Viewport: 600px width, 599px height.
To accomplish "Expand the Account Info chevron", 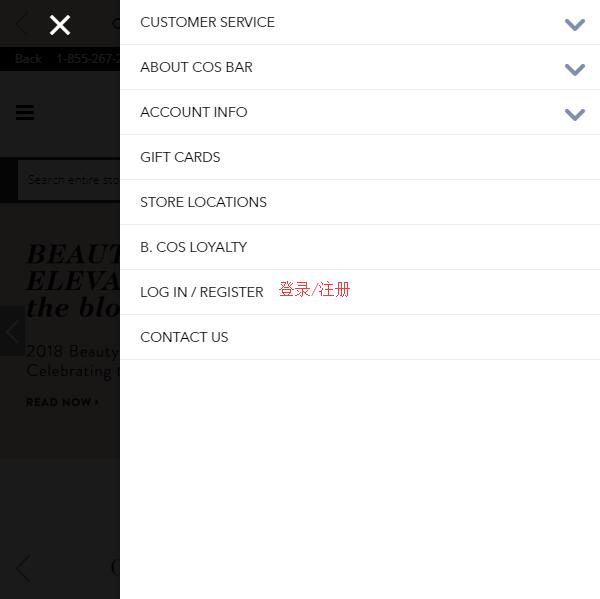I will (x=575, y=114).
